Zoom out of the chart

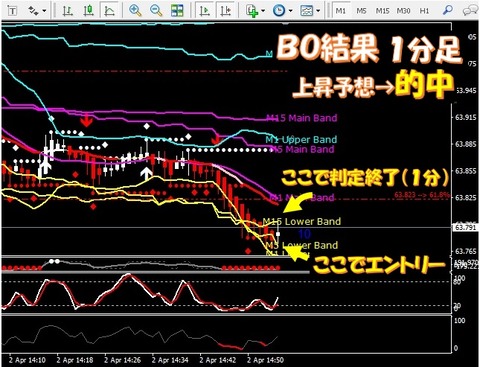[156, 11]
